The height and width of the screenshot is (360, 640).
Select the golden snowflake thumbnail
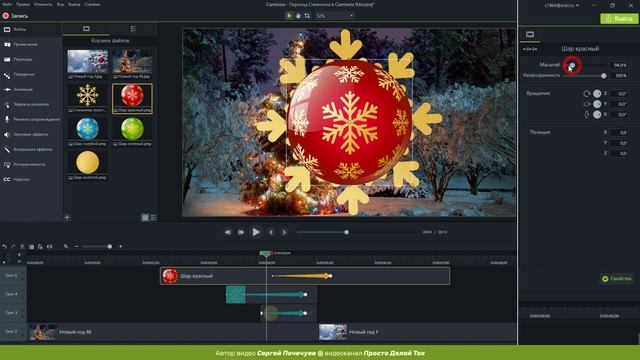[88, 95]
